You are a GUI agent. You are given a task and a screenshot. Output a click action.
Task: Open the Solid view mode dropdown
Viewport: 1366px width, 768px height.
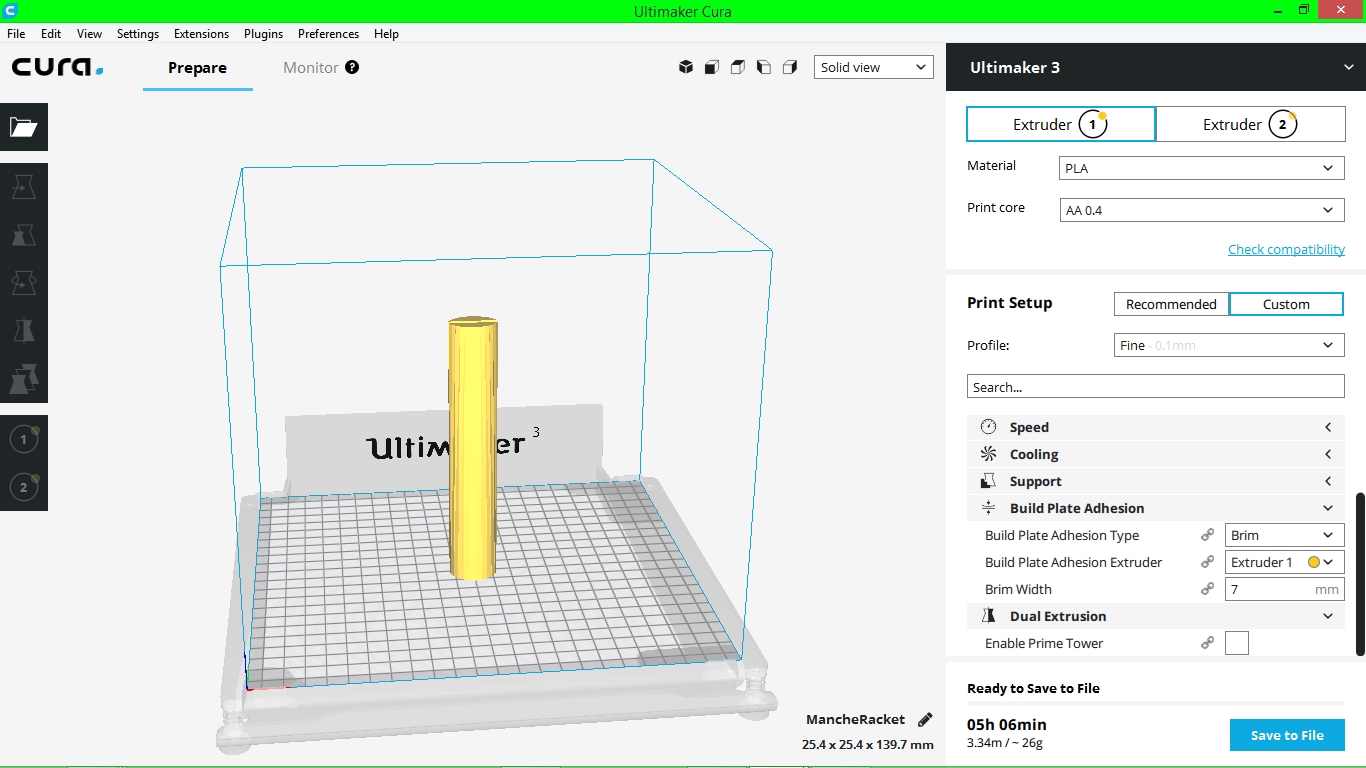click(x=874, y=67)
